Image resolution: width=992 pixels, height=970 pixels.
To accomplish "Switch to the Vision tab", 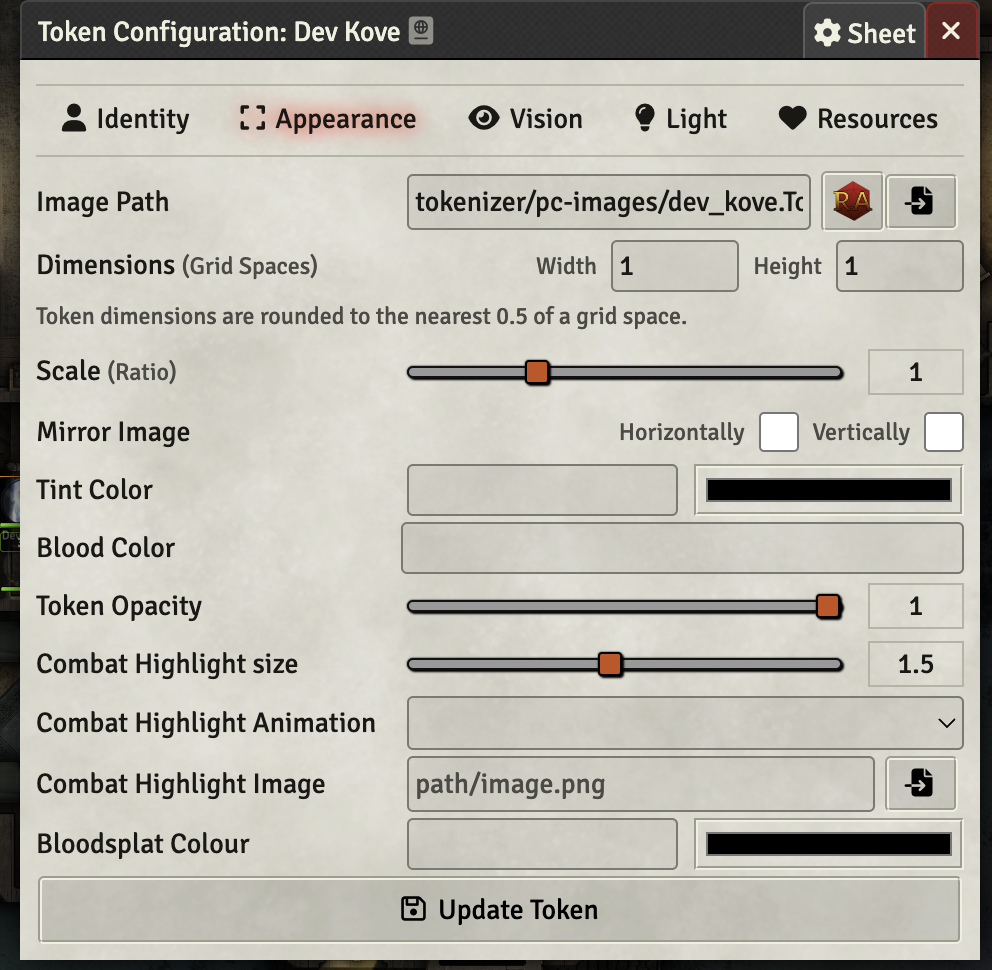I will pyautogui.click(x=526, y=118).
